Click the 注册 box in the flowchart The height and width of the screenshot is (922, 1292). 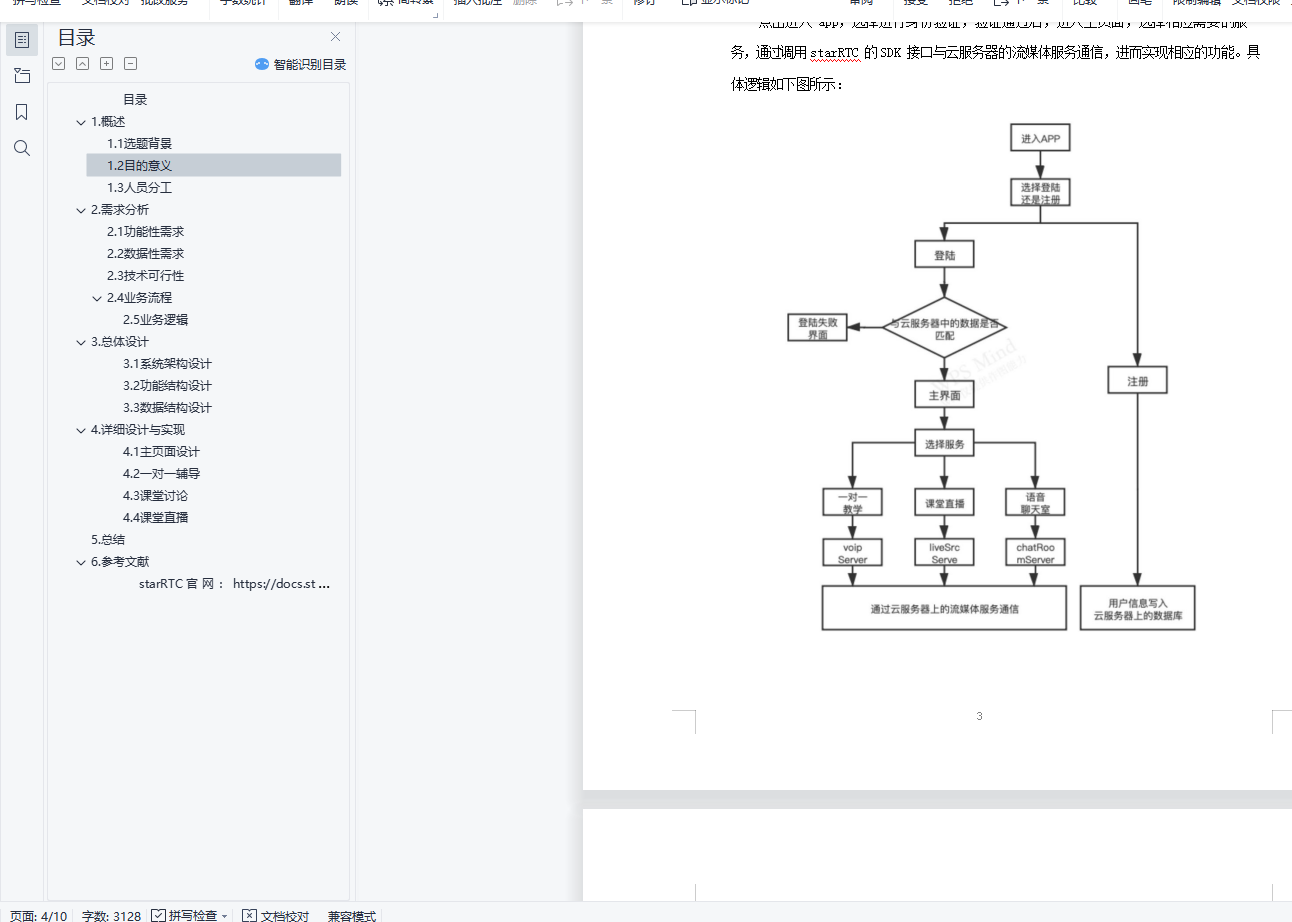1138,381
